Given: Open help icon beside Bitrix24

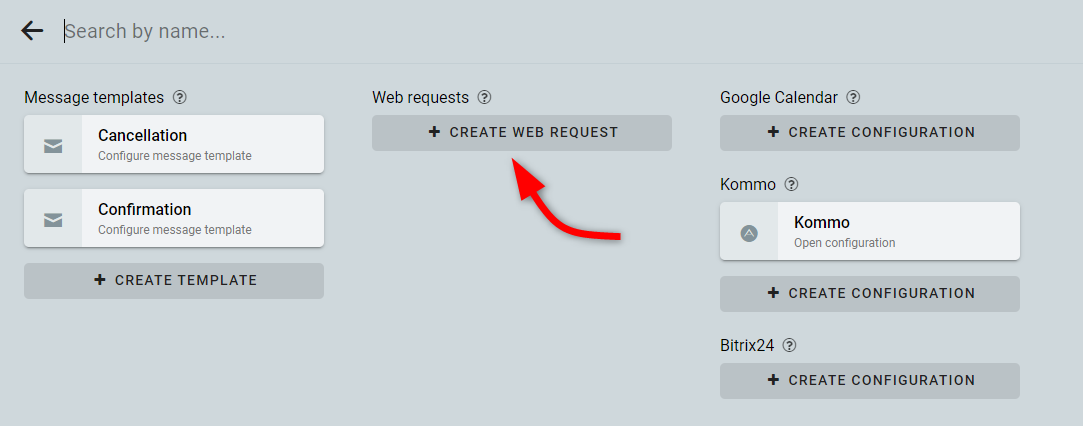Looking at the screenshot, I should pos(789,345).
